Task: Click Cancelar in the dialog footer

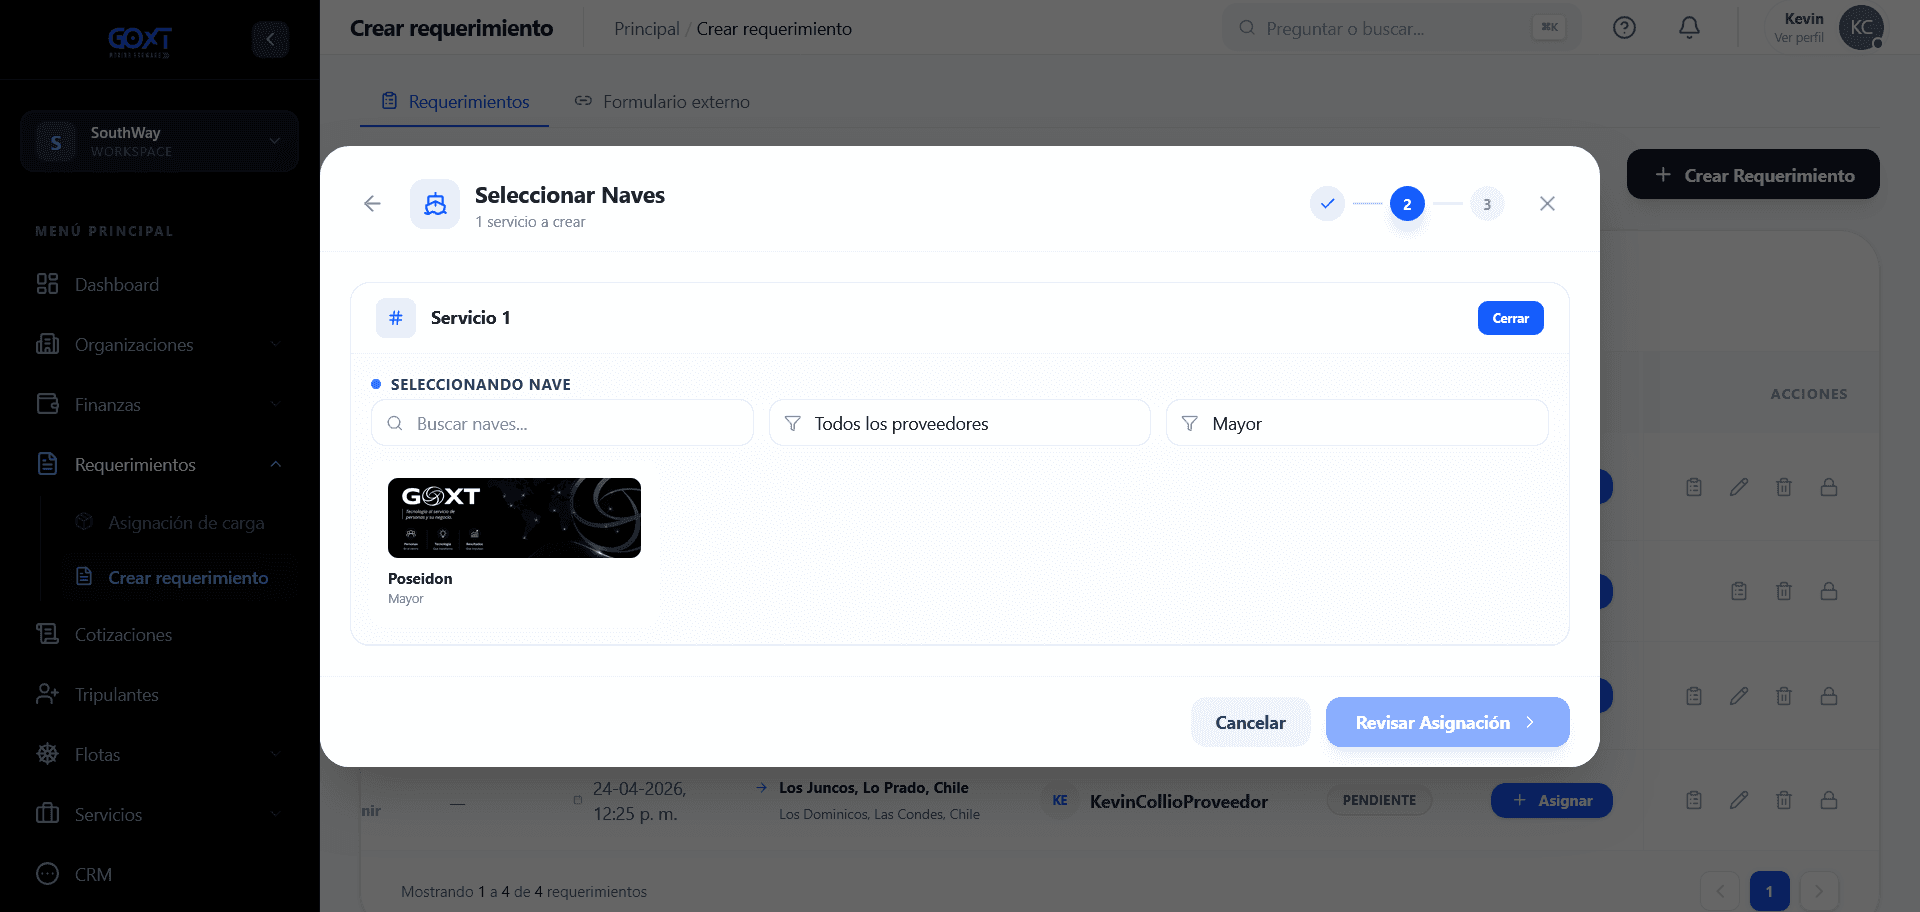Action: point(1250,722)
